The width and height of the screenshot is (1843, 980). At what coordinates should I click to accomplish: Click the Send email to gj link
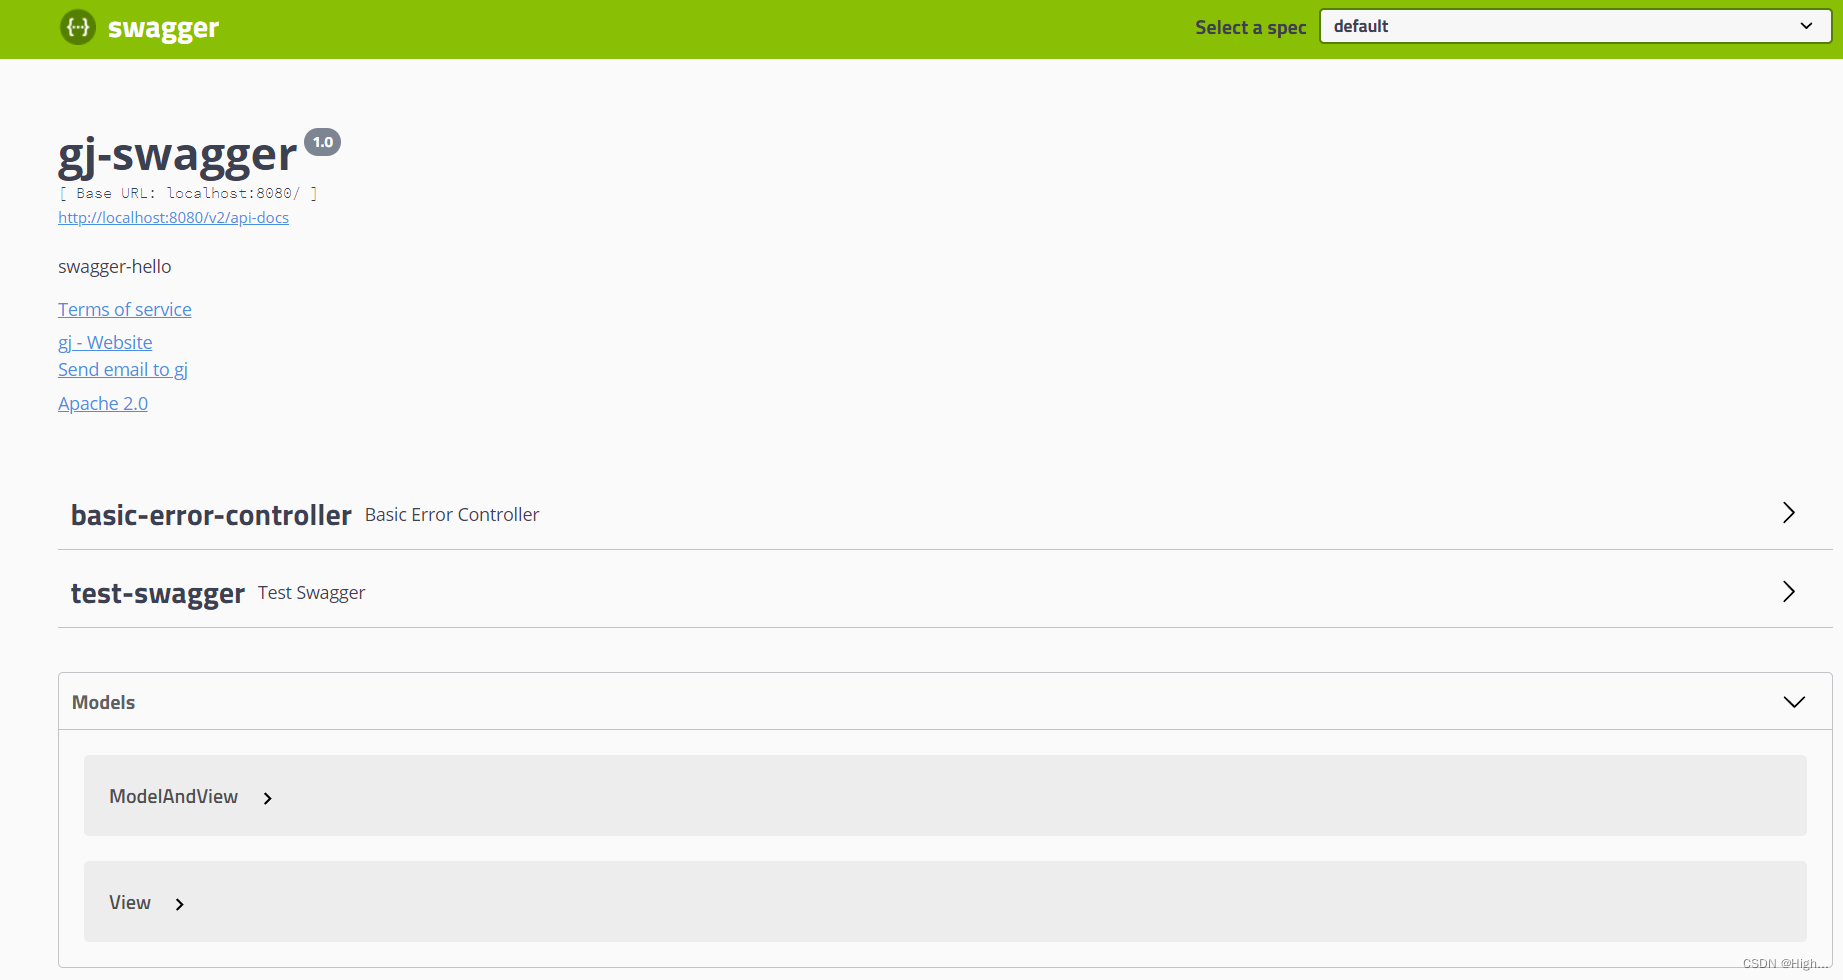pos(122,369)
